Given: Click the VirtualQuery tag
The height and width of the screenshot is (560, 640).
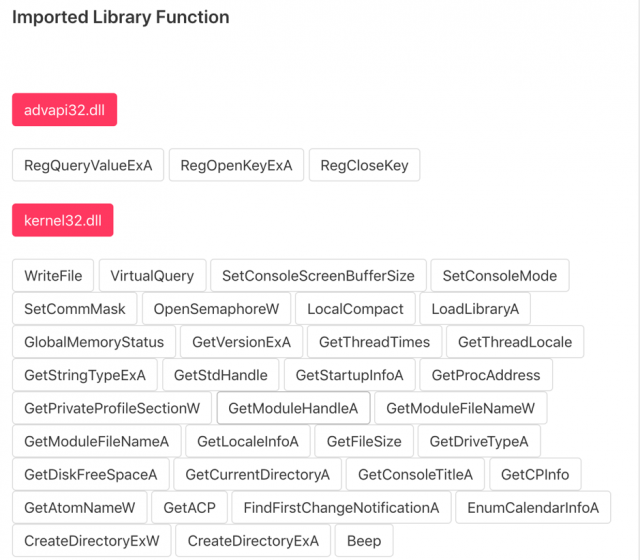Looking at the screenshot, I should coord(152,276).
